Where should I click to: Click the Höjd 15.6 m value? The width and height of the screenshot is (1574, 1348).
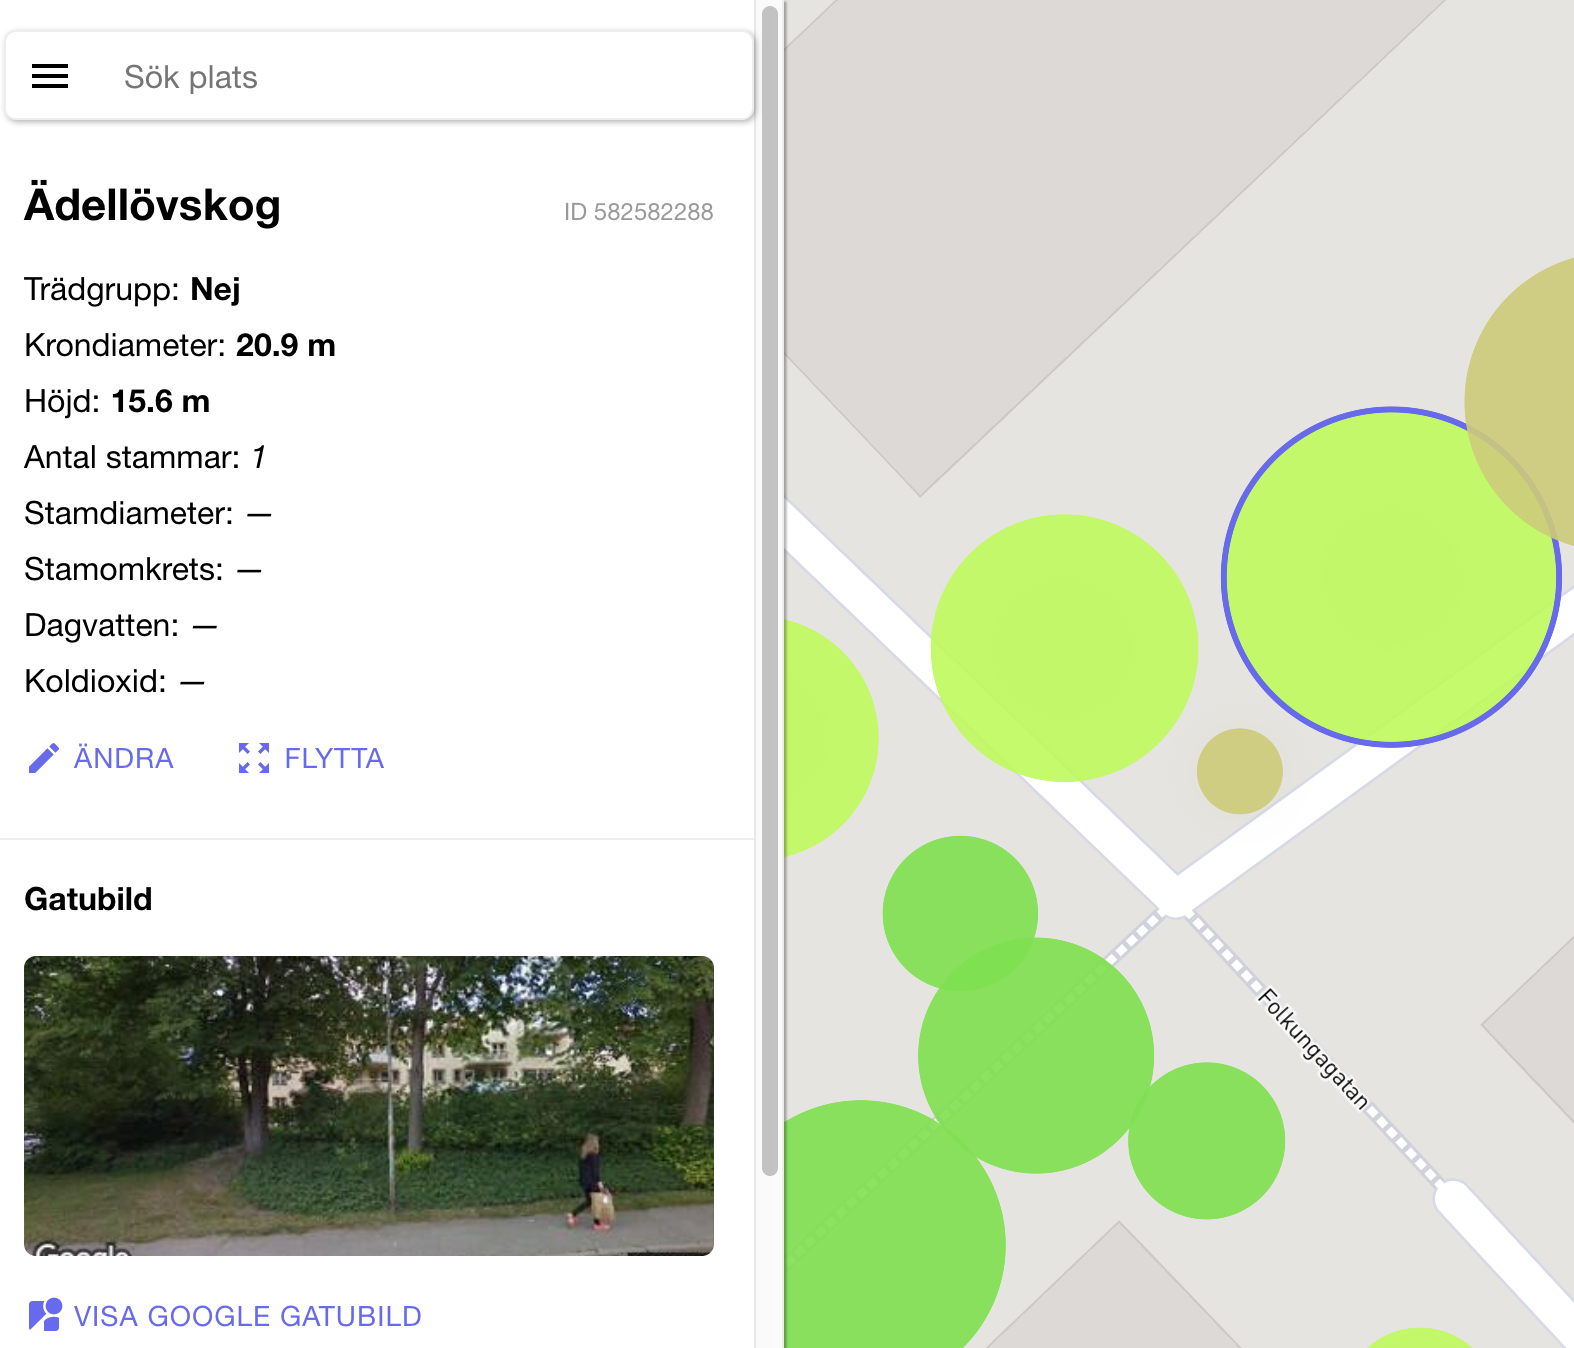pos(160,401)
